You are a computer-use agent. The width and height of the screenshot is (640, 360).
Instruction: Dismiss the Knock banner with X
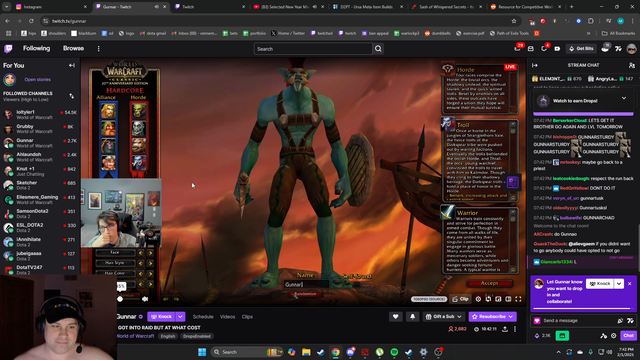[630, 283]
